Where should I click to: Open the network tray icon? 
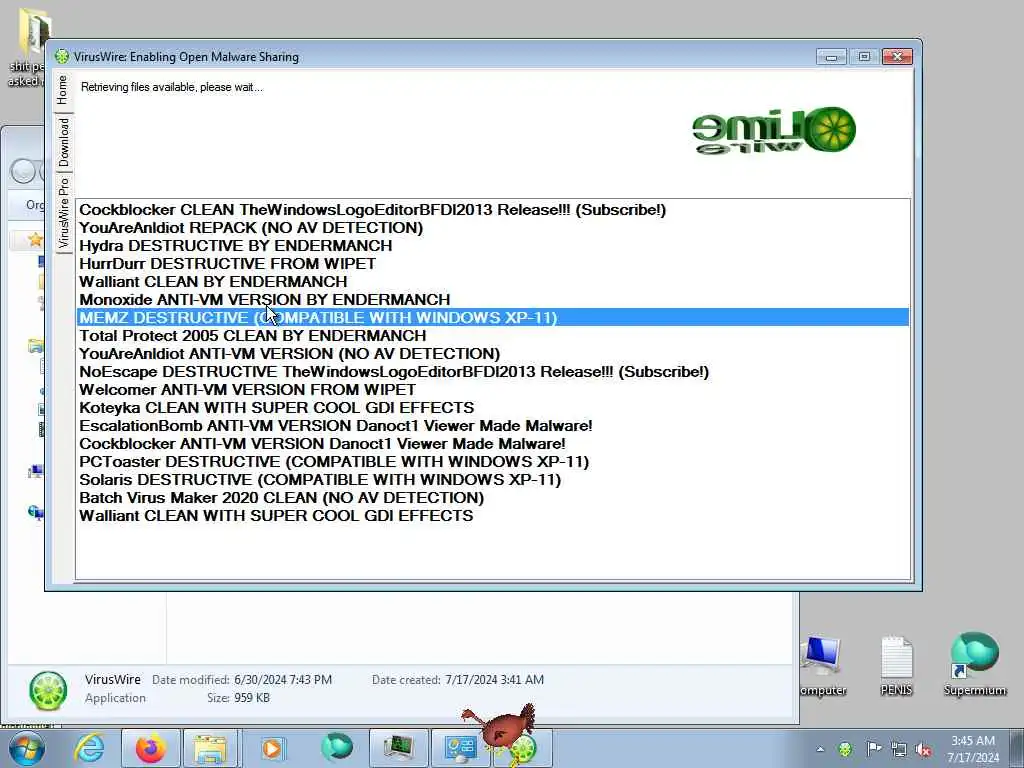point(899,749)
